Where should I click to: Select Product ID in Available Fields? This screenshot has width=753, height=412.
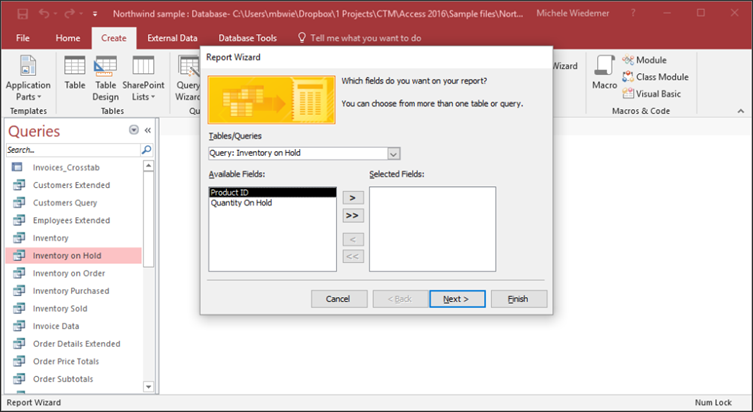[x=272, y=192]
